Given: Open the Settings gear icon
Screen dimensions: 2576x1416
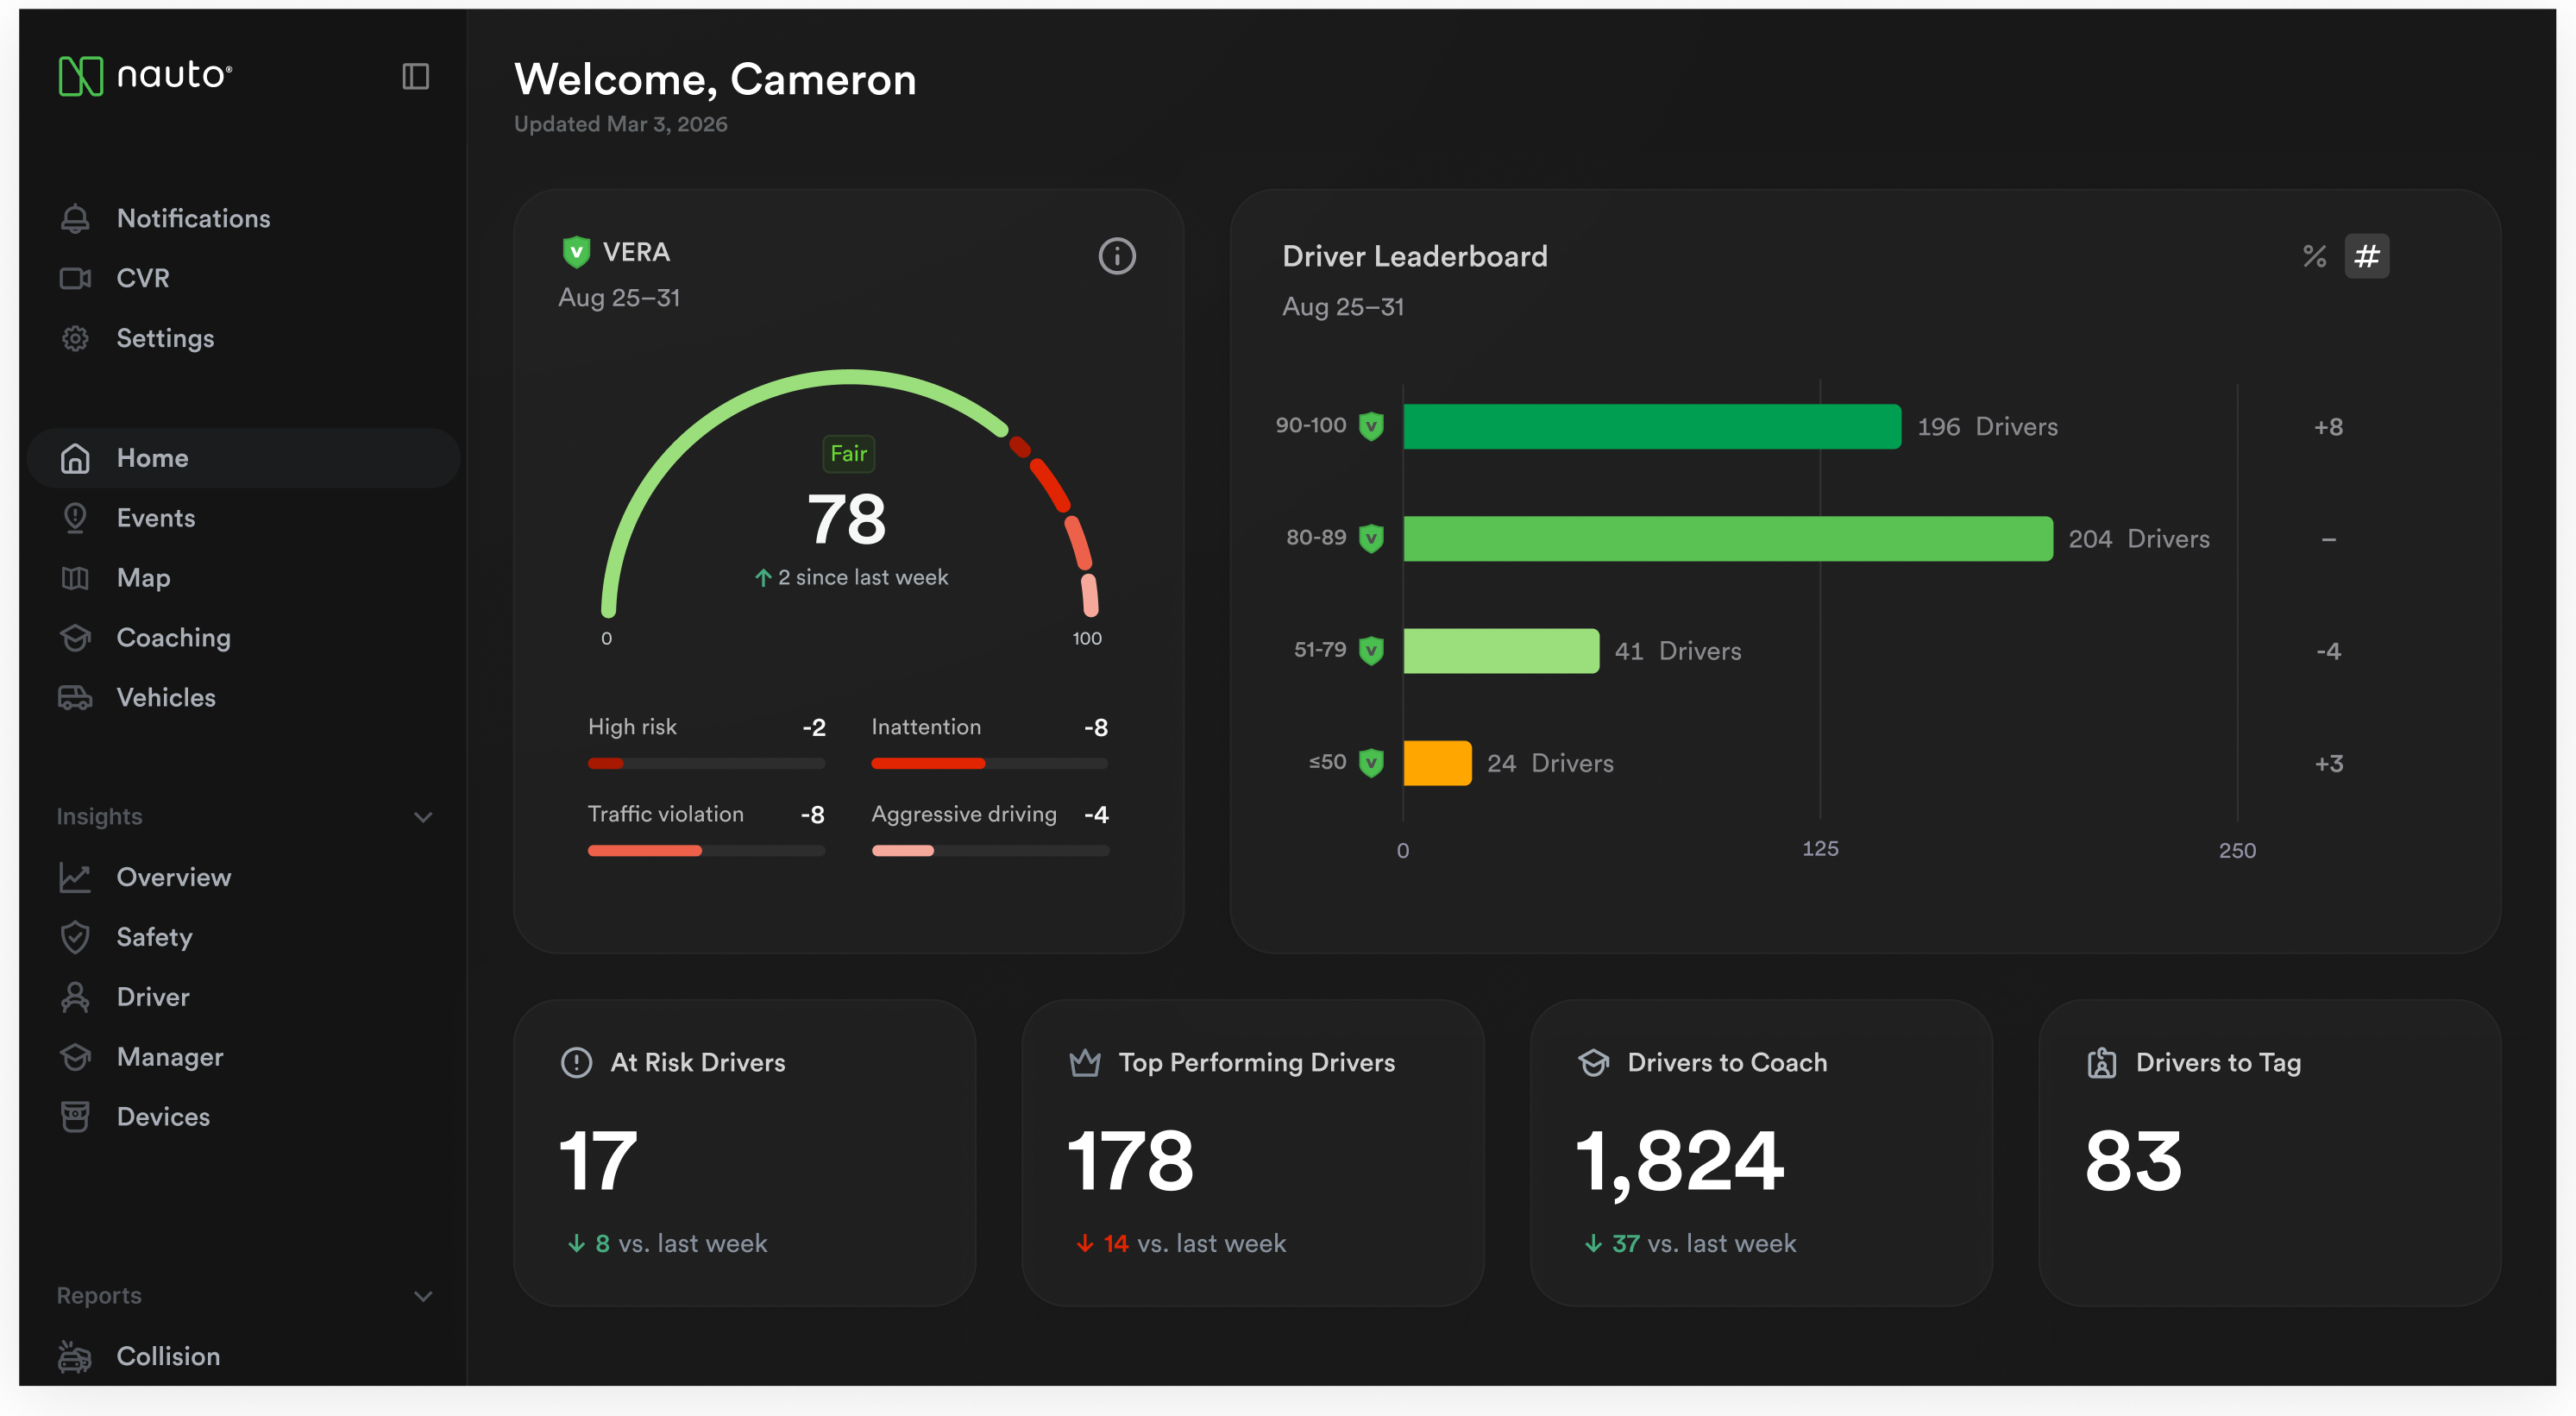Looking at the screenshot, I should 75,338.
